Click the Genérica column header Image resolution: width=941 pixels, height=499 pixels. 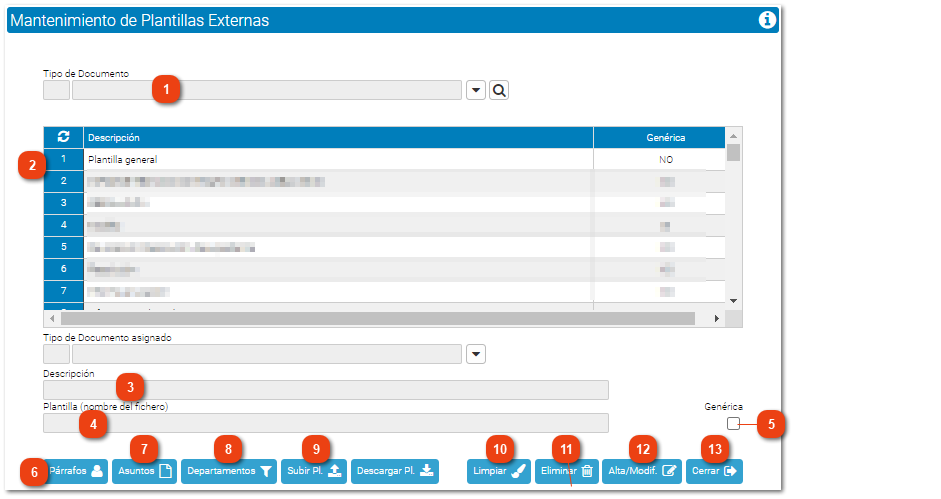point(660,138)
